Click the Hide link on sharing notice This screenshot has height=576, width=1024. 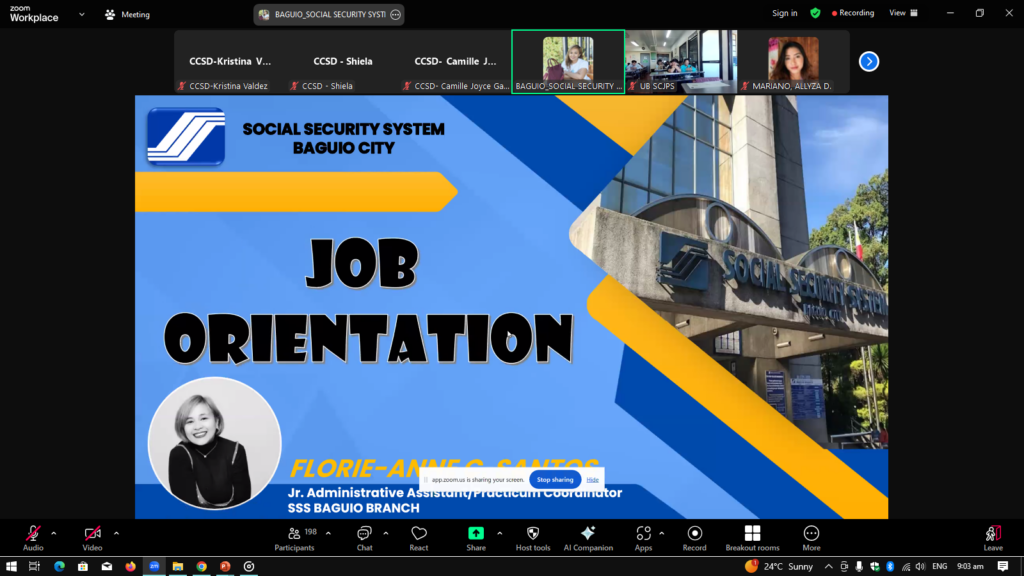(x=592, y=479)
